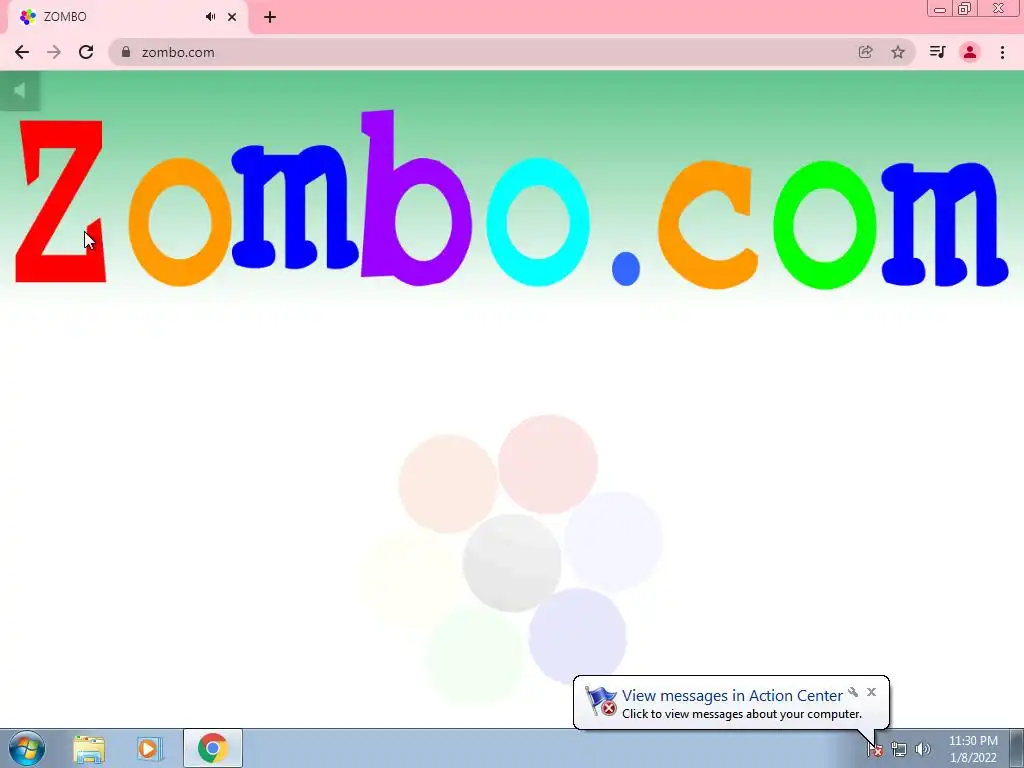This screenshot has height=768, width=1024.
Task: View site info via the lock icon
Action: click(x=126, y=52)
